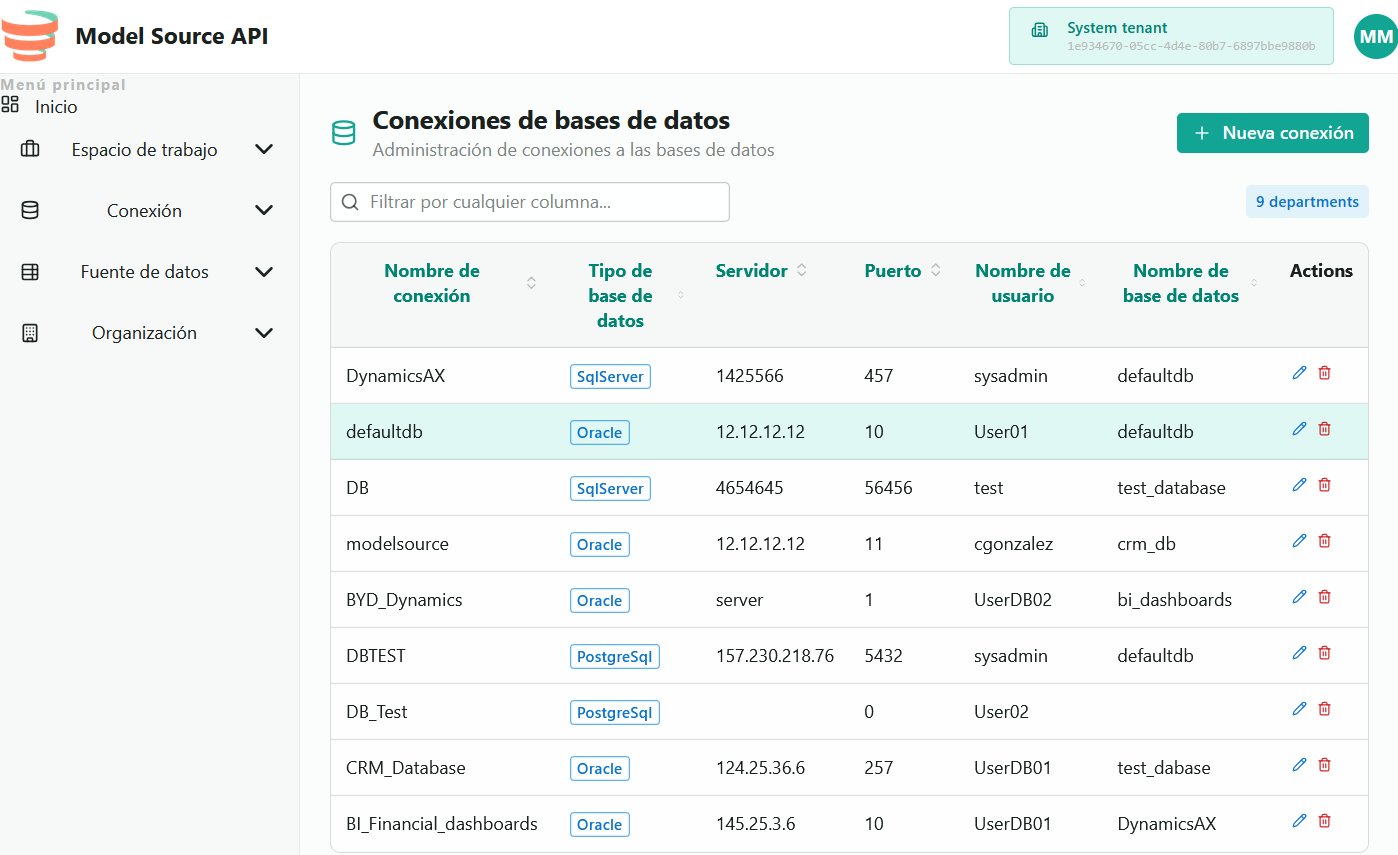Click the Oracle tag in modelsource row
The height and width of the screenshot is (855, 1398).
(599, 544)
